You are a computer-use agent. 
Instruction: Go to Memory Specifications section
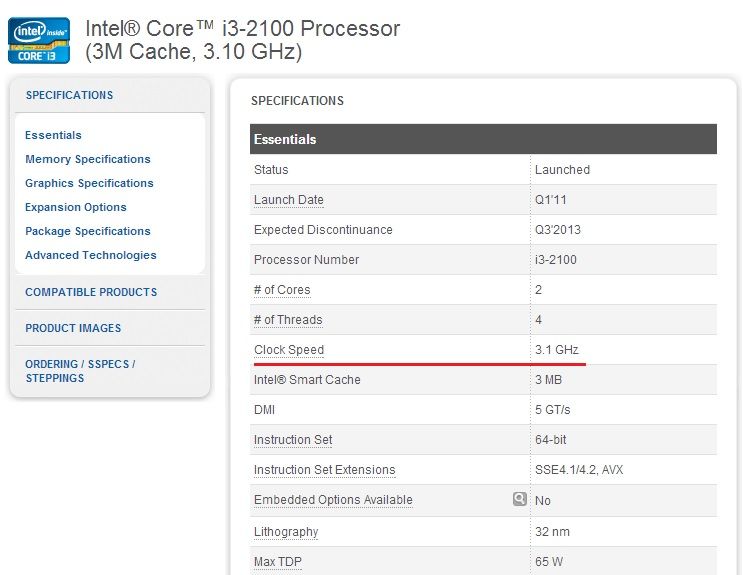tap(88, 159)
